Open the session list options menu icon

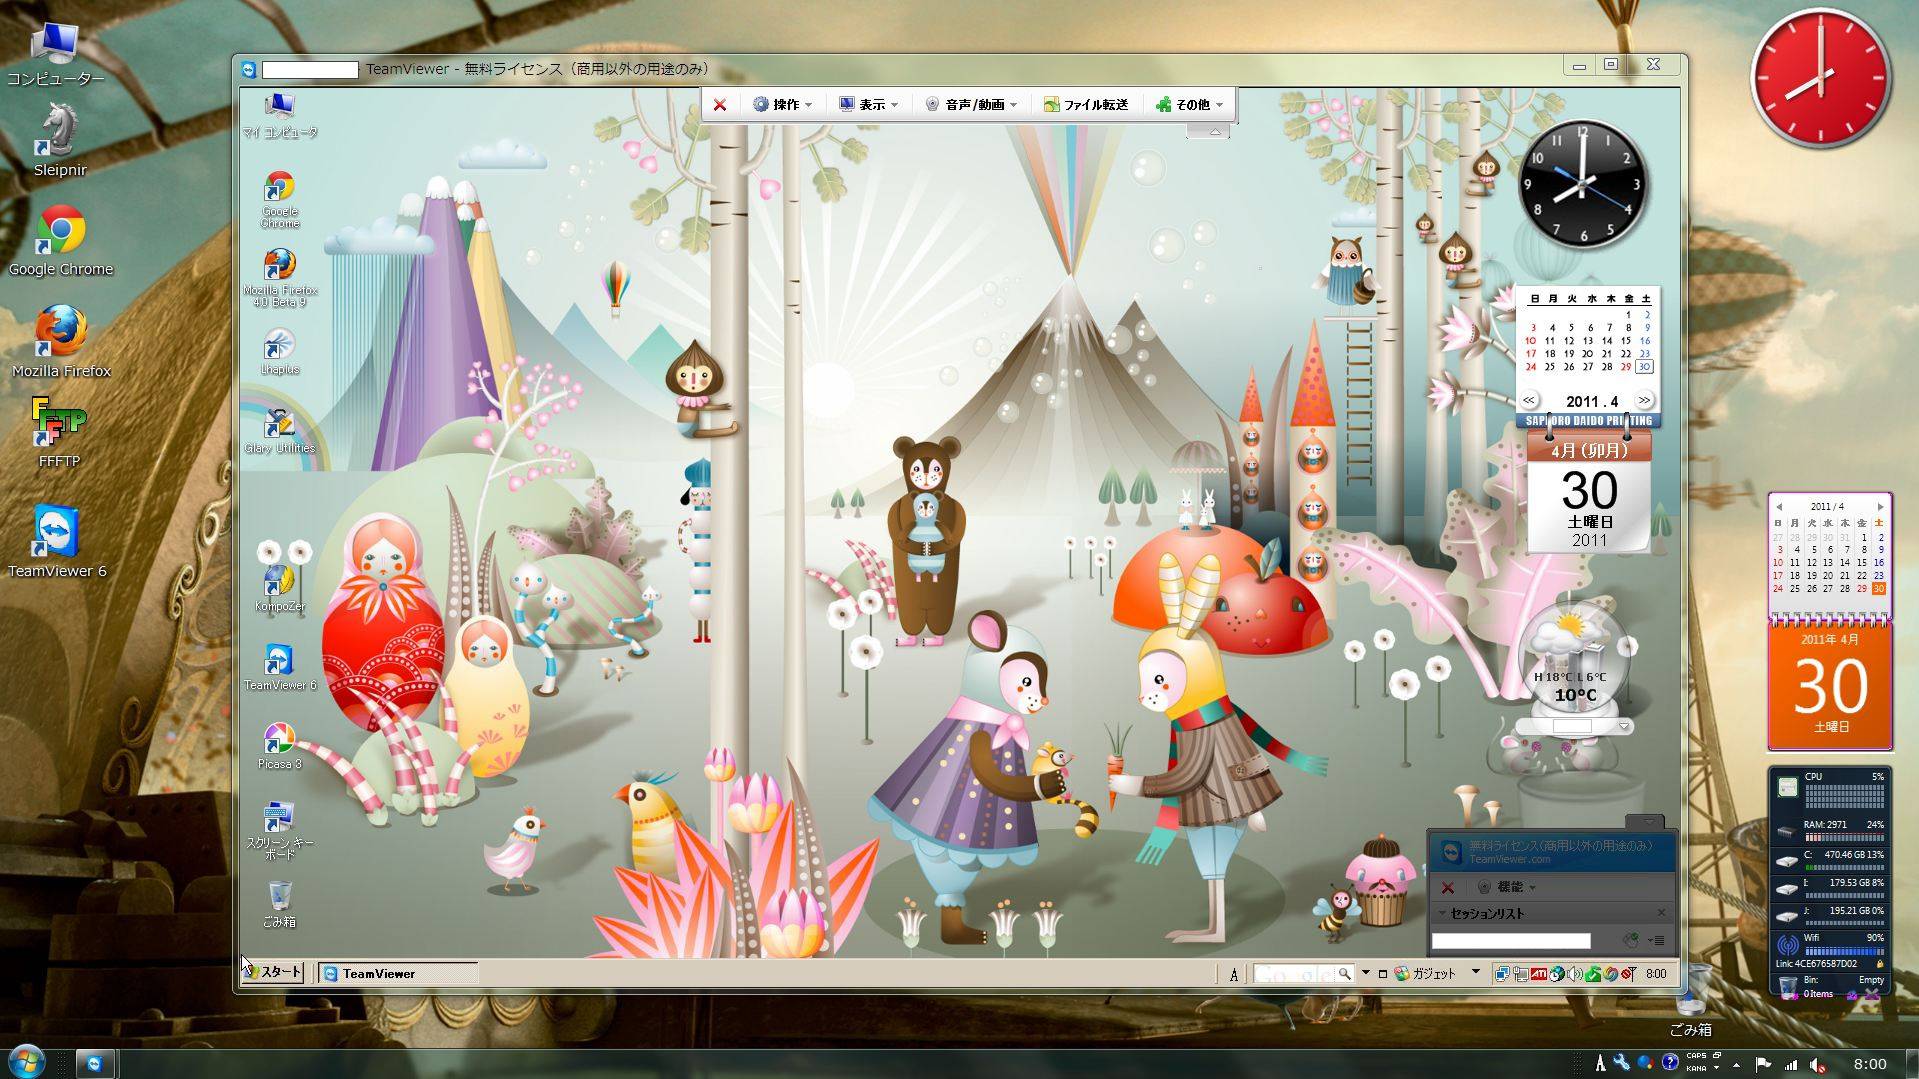tap(1656, 940)
